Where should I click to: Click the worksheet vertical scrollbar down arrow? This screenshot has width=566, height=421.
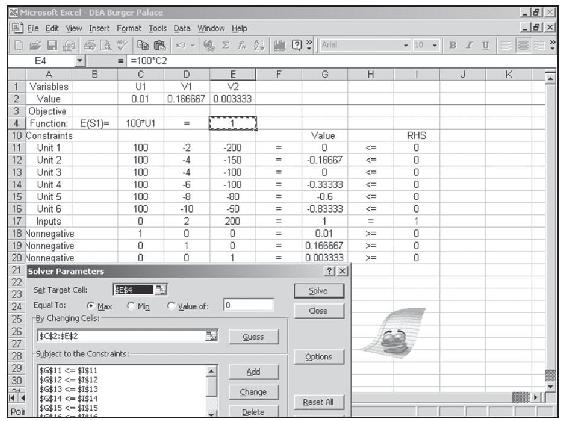(x=550, y=386)
